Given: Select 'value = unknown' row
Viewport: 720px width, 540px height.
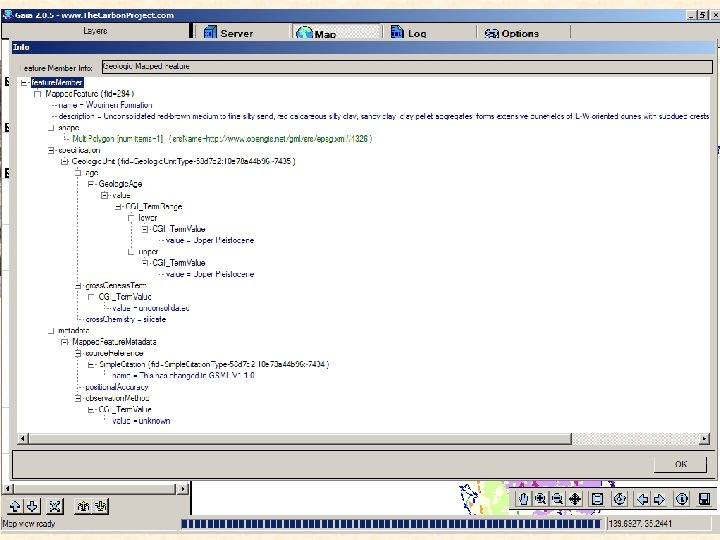Looking at the screenshot, I should tap(141, 421).
